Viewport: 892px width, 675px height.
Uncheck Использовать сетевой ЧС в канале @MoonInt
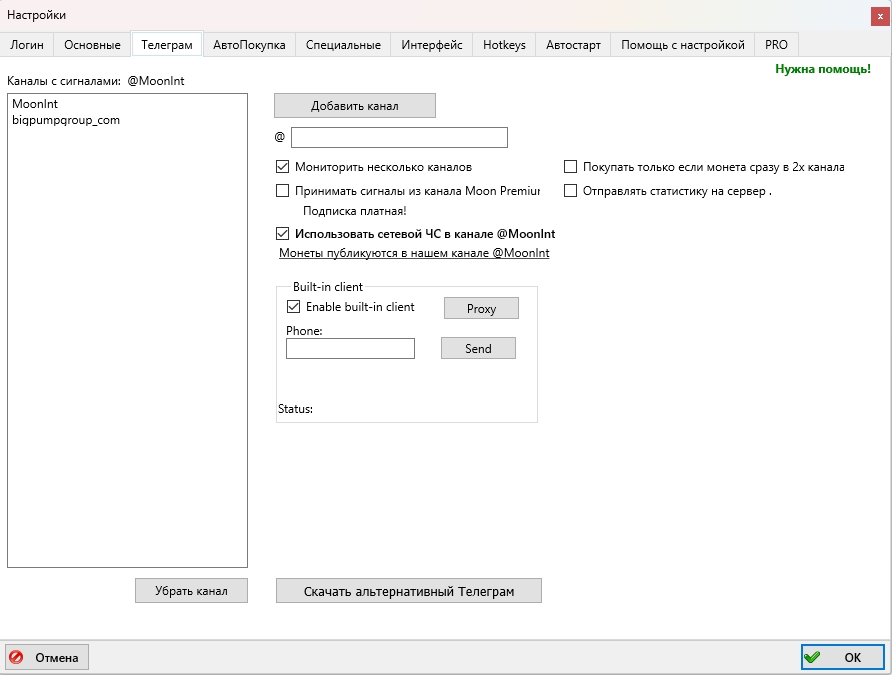(x=282, y=233)
